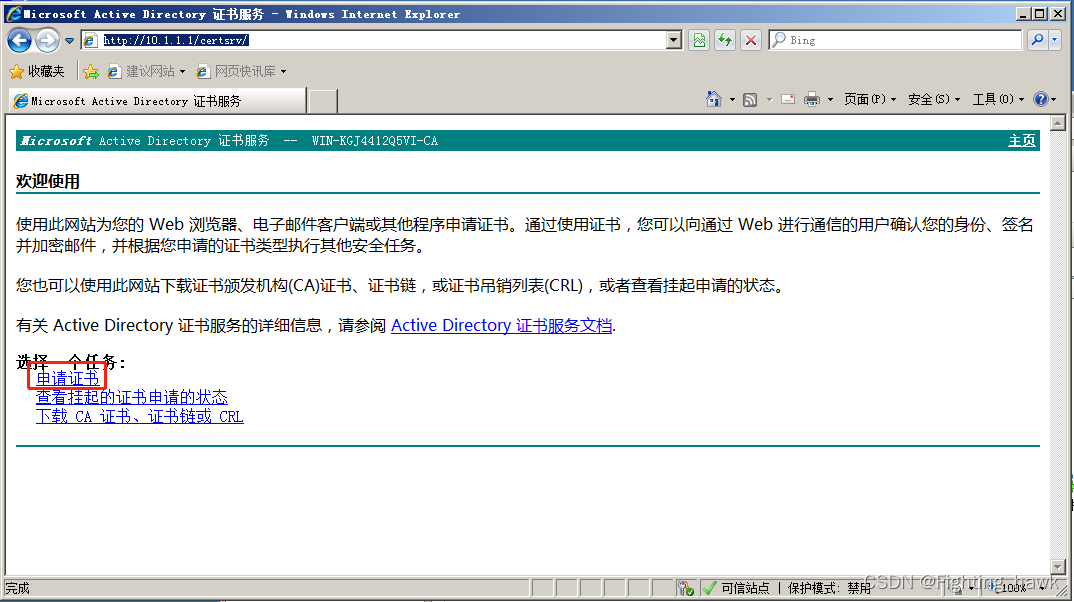Open a new blank tab
Image resolution: width=1074 pixels, height=602 pixels.
click(323, 101)
